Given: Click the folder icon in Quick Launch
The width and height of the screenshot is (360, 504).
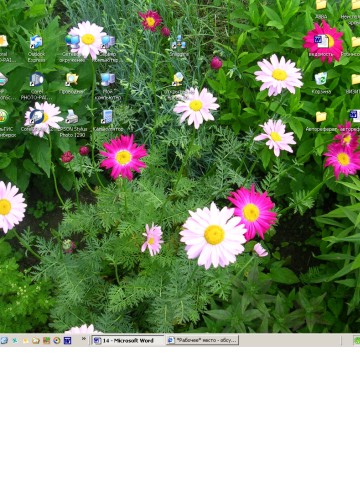Looking at the screenshot, I should pos(36,341).
